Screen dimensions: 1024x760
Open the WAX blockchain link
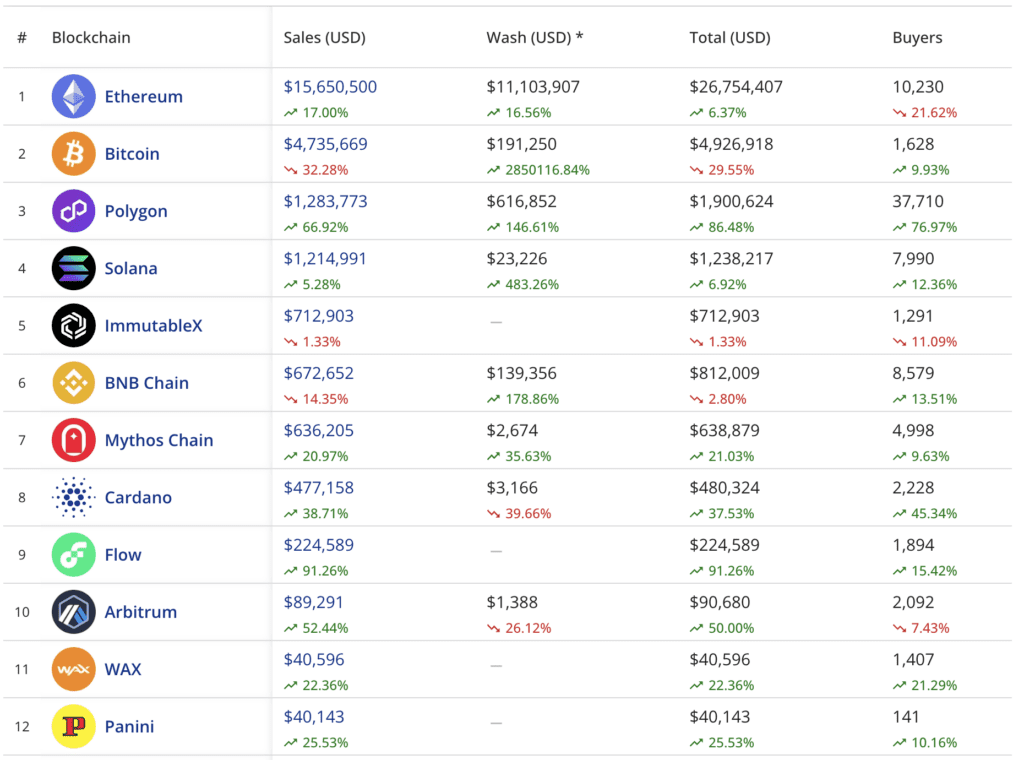click(x=123, y=669)
